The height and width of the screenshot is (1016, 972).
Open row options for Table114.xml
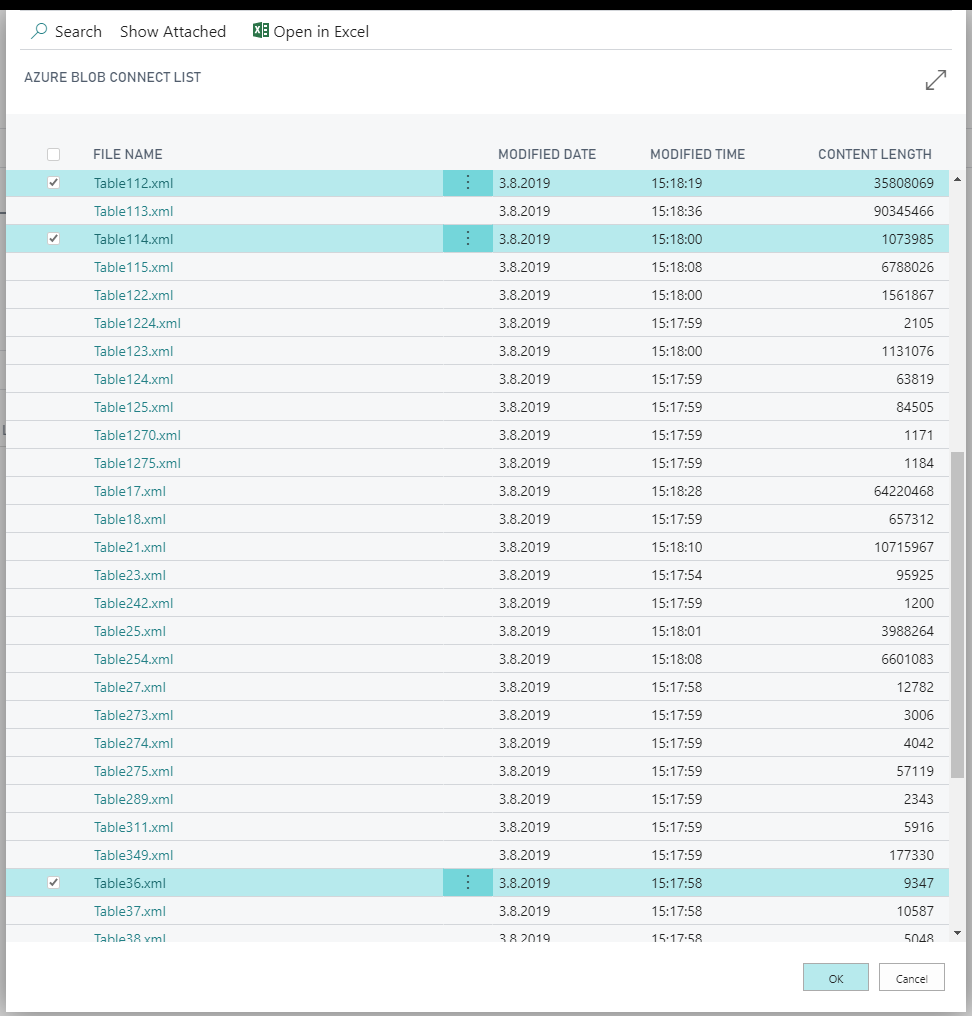tap(467, 239)
